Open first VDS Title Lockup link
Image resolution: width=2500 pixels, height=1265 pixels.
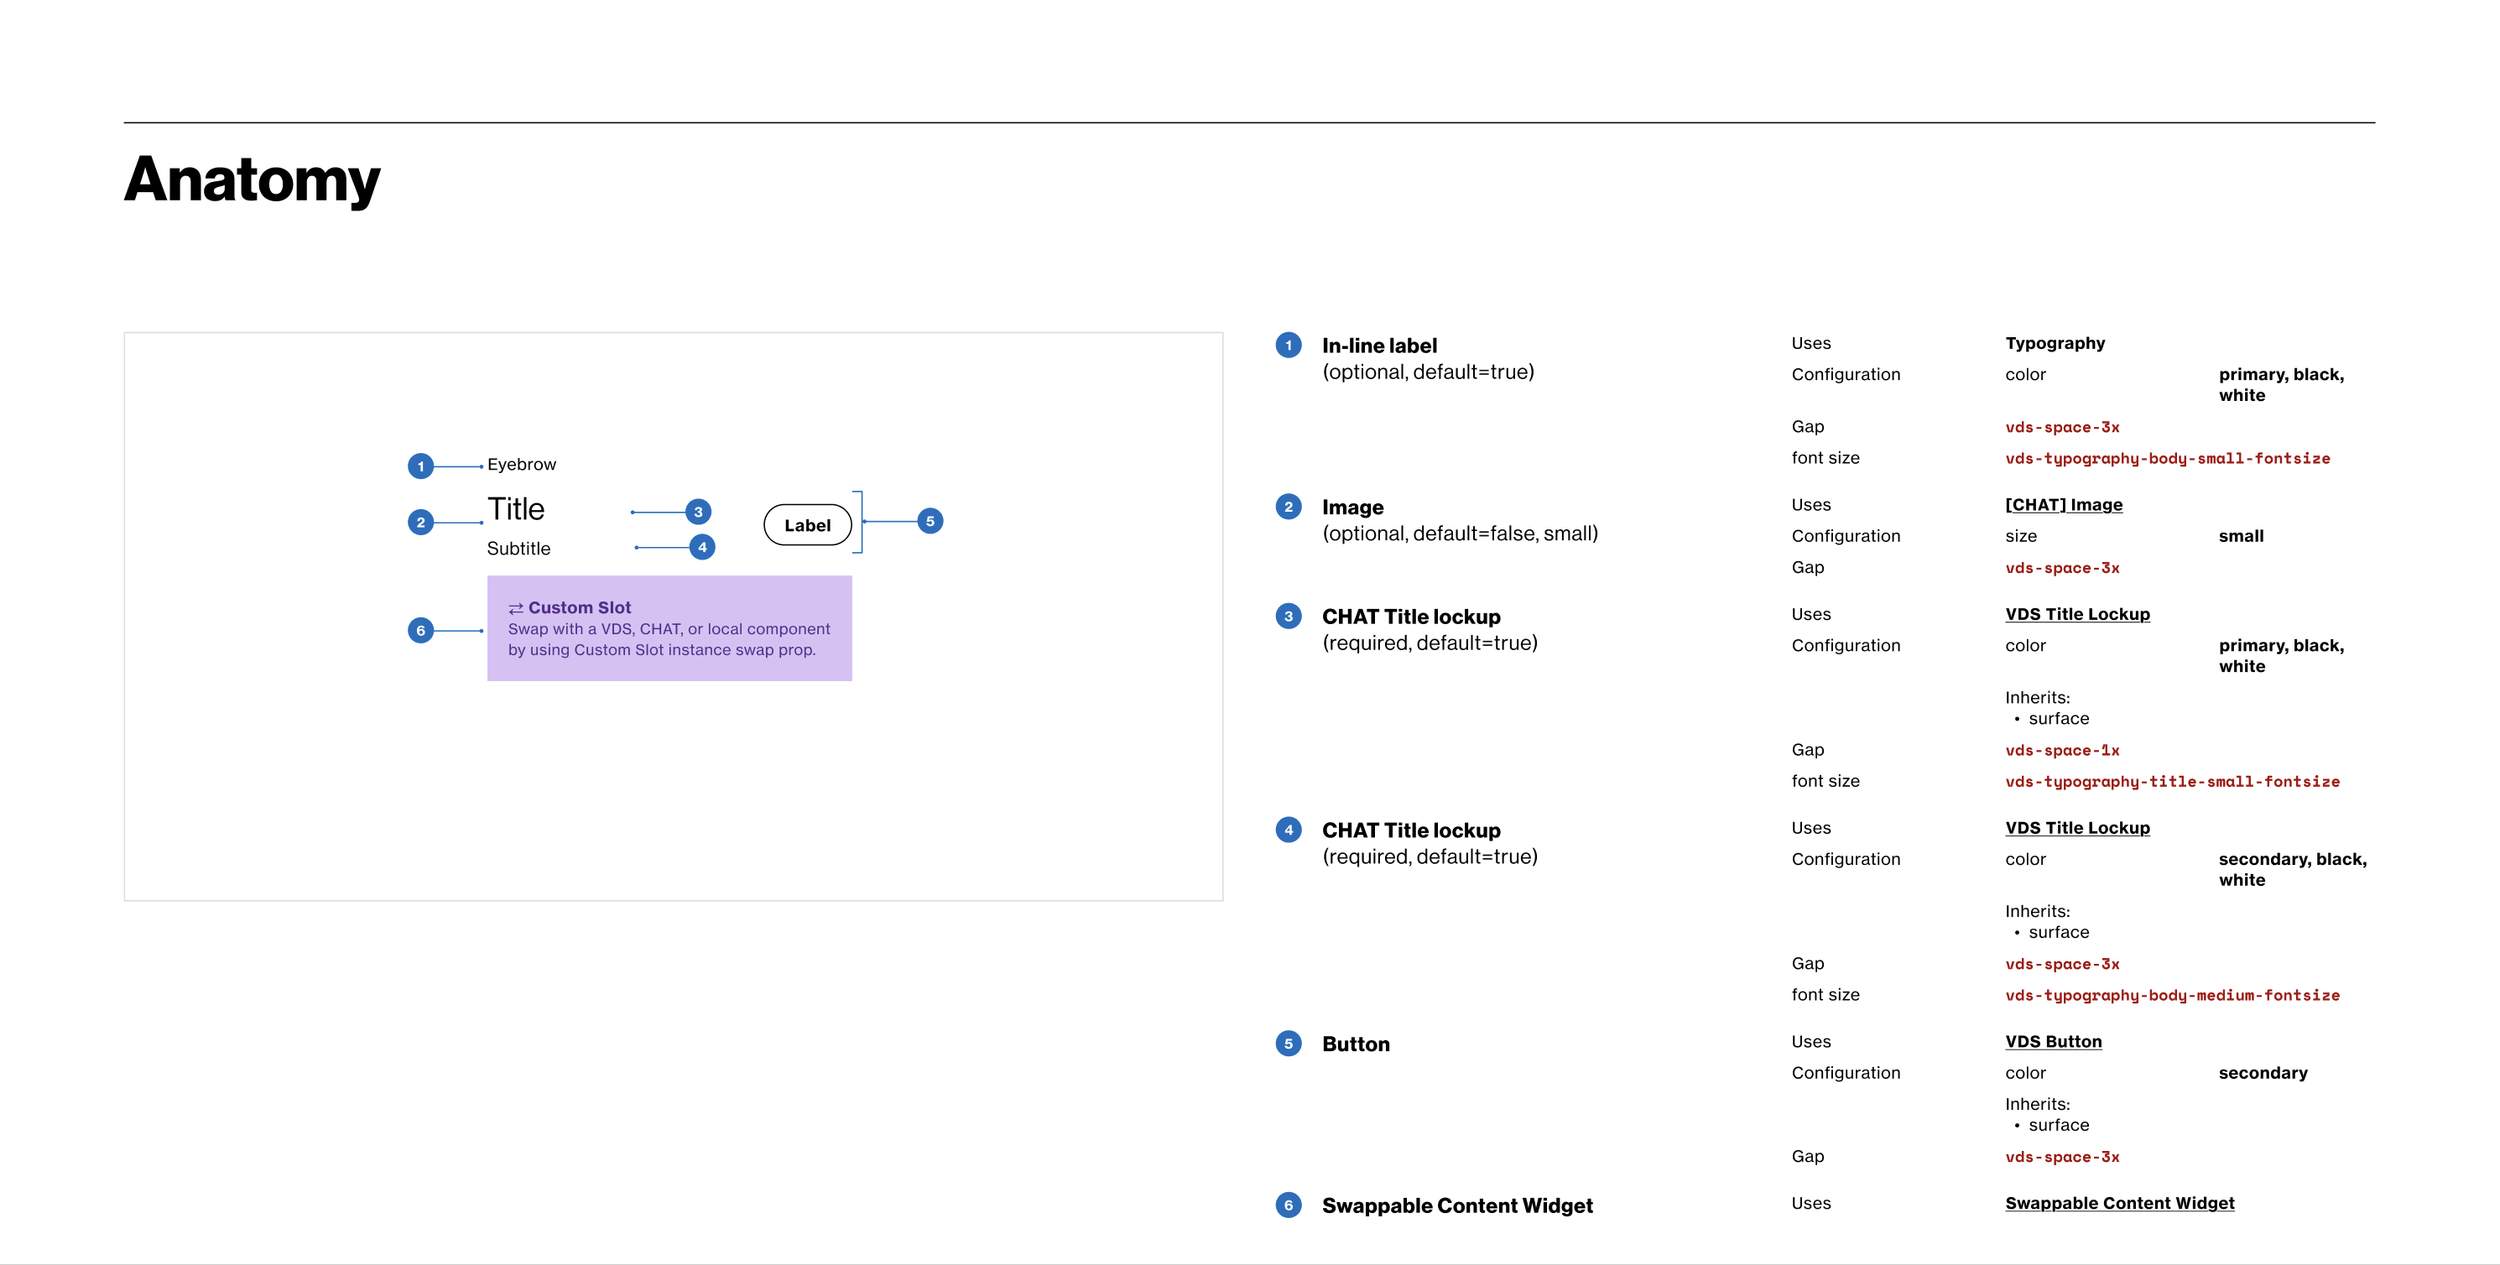(x=2077, y=614)
